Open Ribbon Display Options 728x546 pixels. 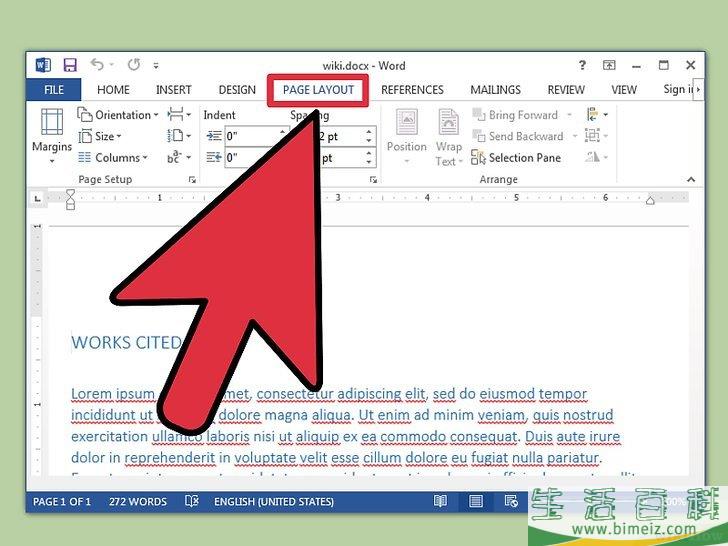pyautogui.click(x=609, y=65)
